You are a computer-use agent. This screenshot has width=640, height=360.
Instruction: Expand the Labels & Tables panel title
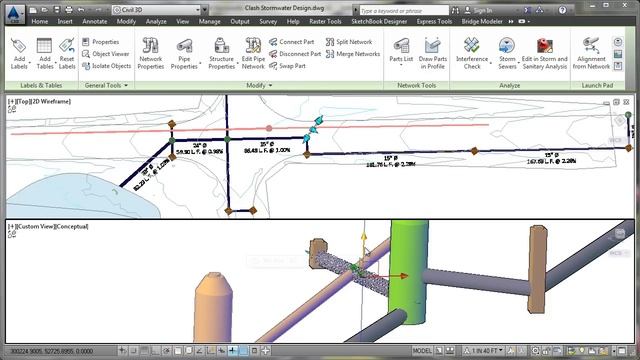point(41,85)
